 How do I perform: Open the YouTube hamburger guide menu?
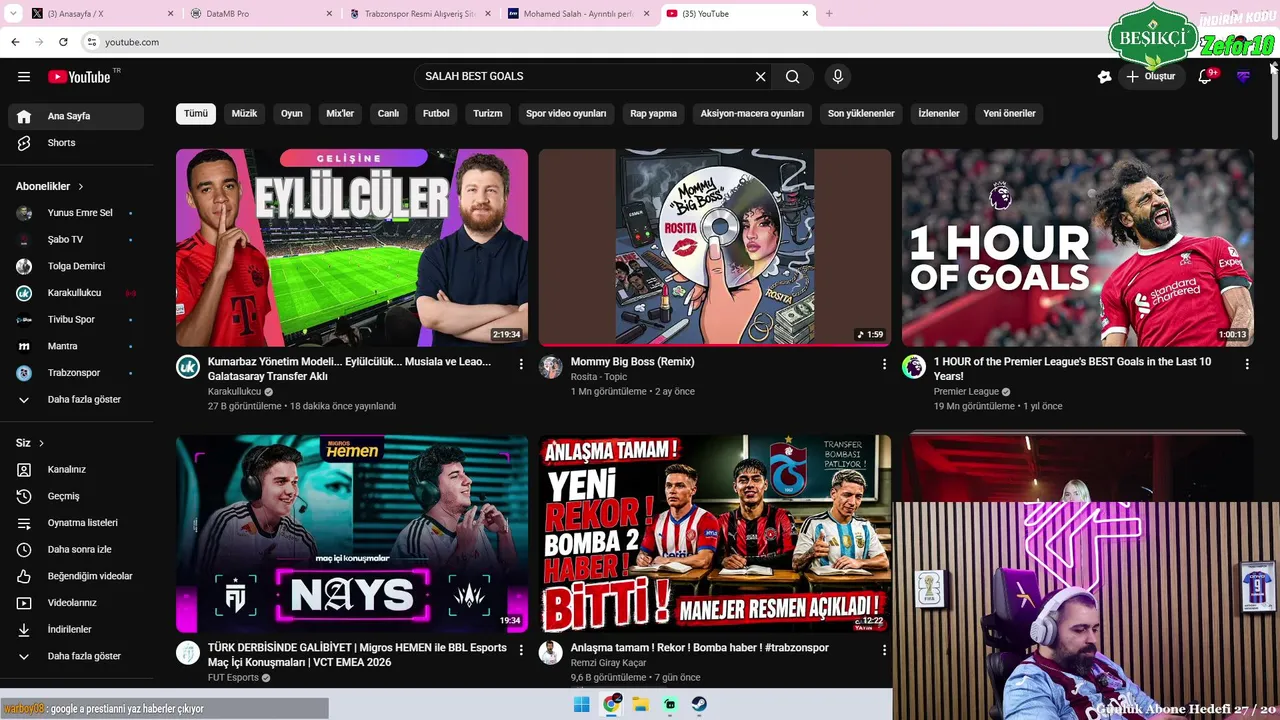click(x=24, y=77)
